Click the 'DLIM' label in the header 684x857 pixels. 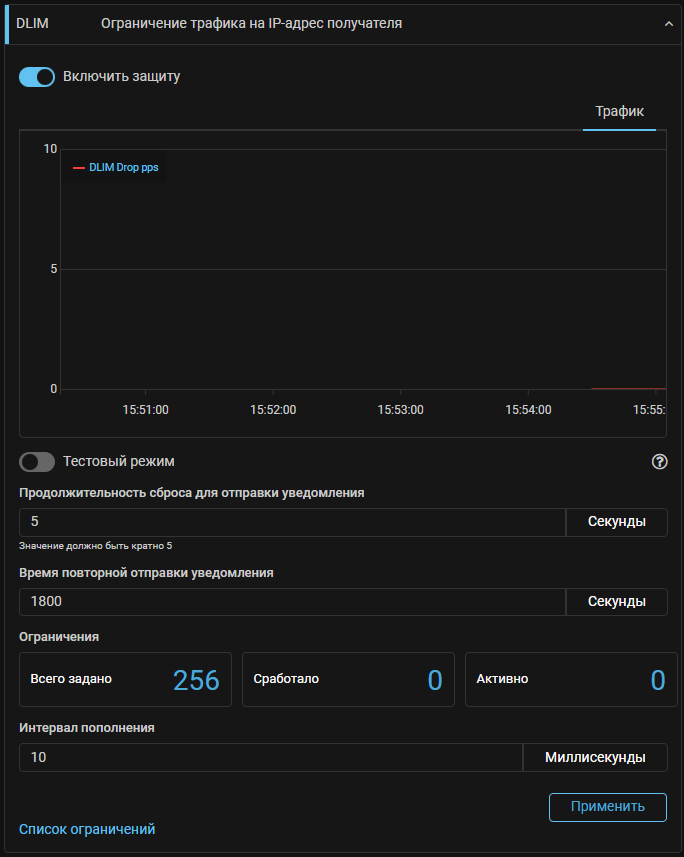[x=32, y=23]
